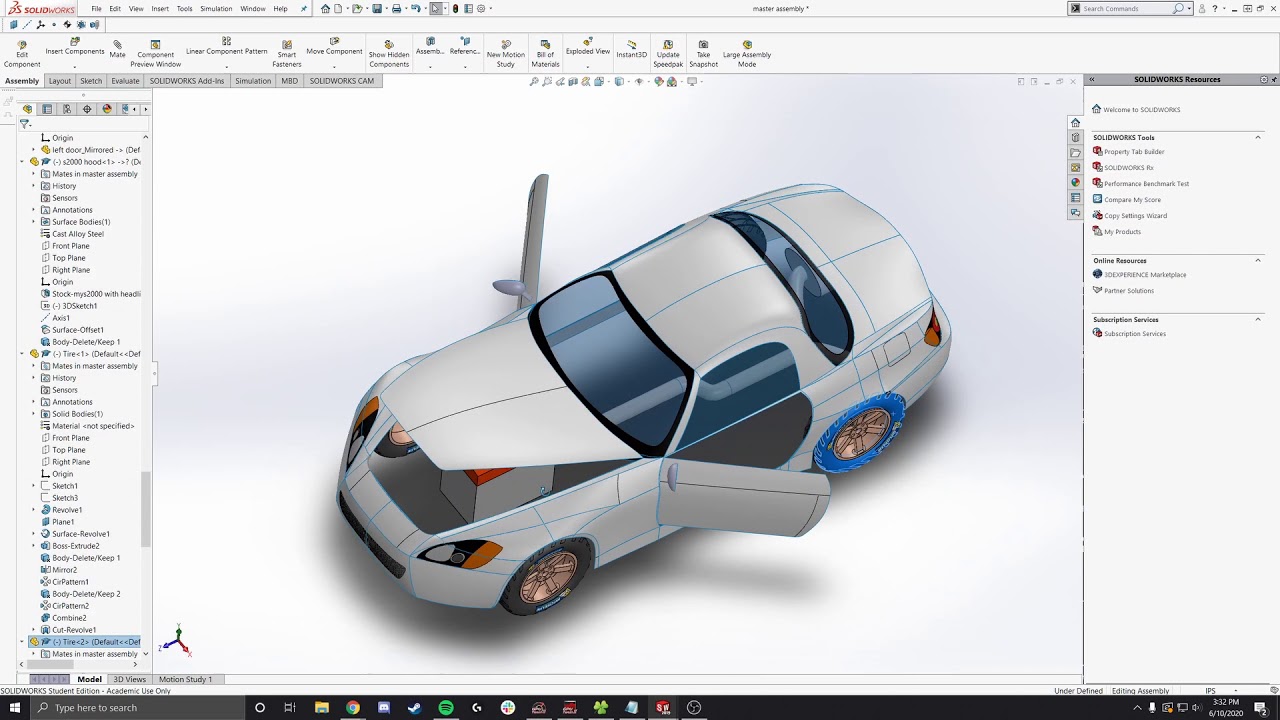Click the Search Commands field
Screen dimensions: 1280x720
1126,8
